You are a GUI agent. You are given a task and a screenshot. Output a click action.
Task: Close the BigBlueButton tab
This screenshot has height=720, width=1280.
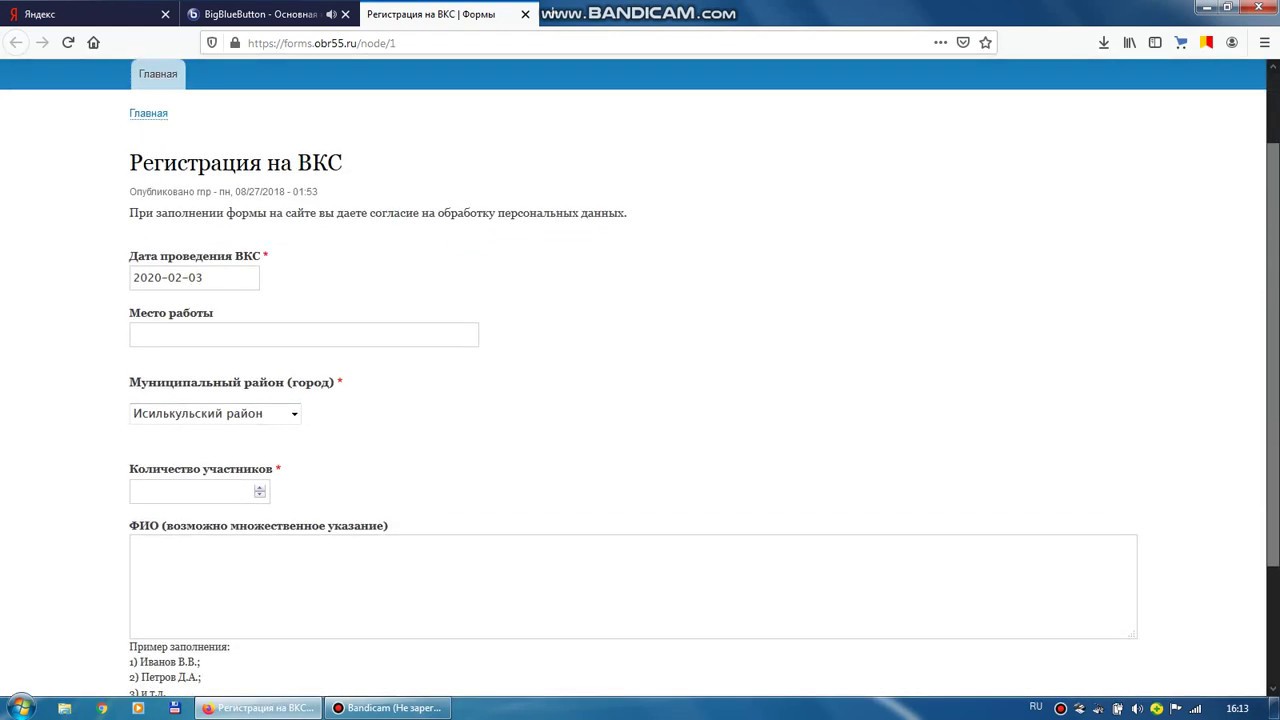click(x=346, y=14)
